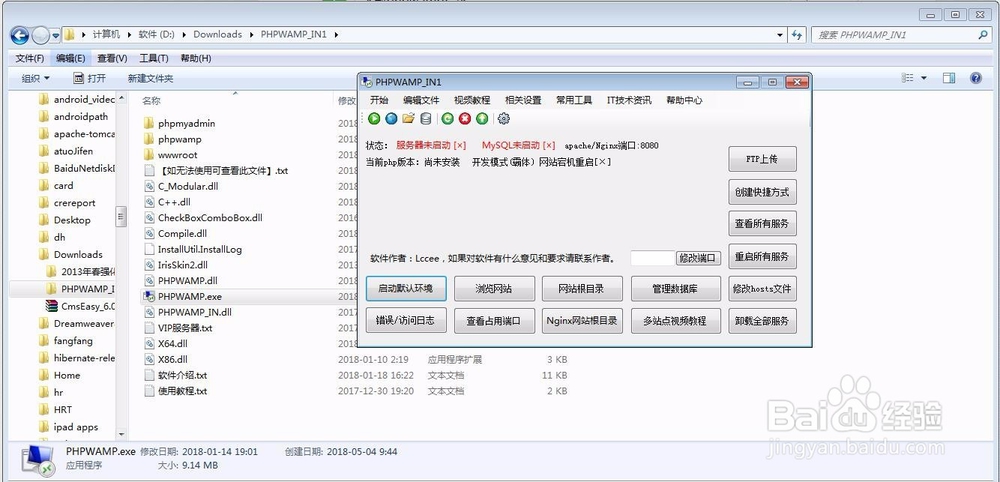Open the recent pages dropdown next to the forward button
1000x482 pixels.
[56, 35]
